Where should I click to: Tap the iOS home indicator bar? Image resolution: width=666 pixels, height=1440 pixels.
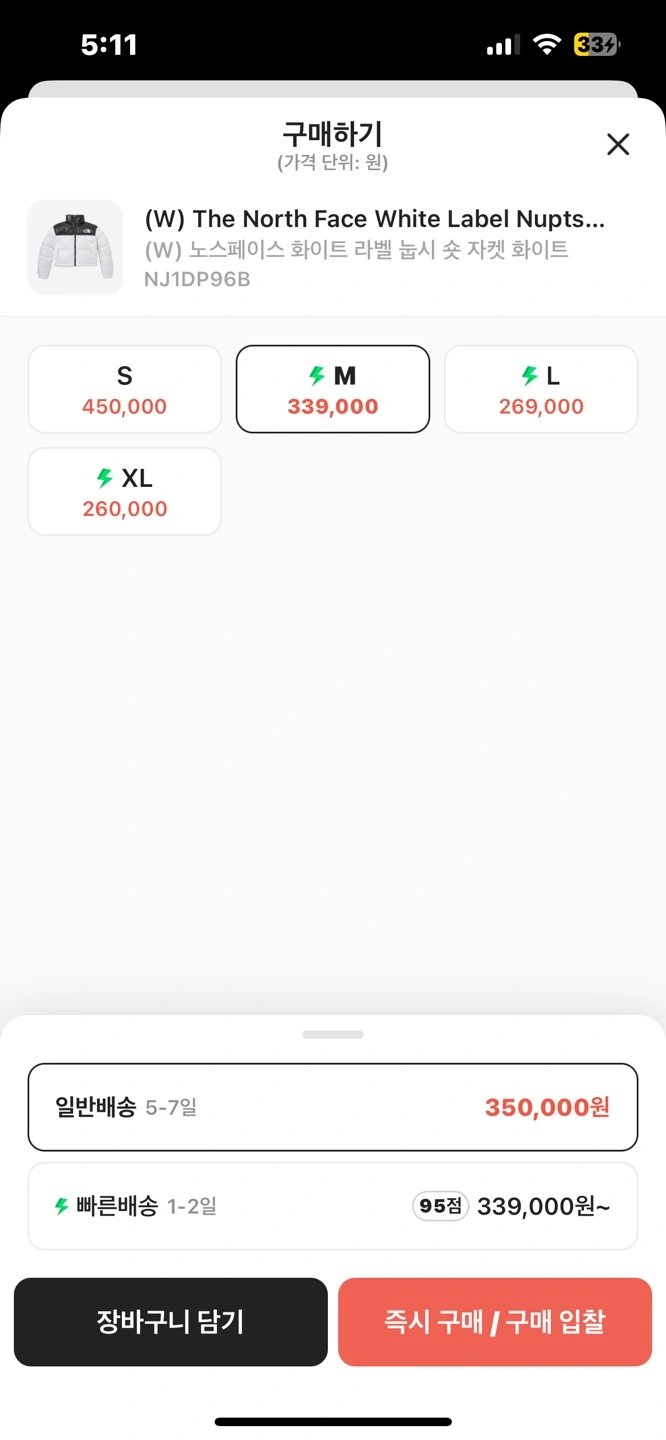[332, 1421]
